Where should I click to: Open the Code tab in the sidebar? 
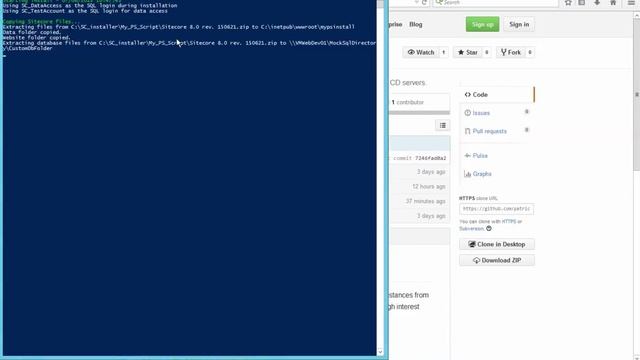click(496, 94)
